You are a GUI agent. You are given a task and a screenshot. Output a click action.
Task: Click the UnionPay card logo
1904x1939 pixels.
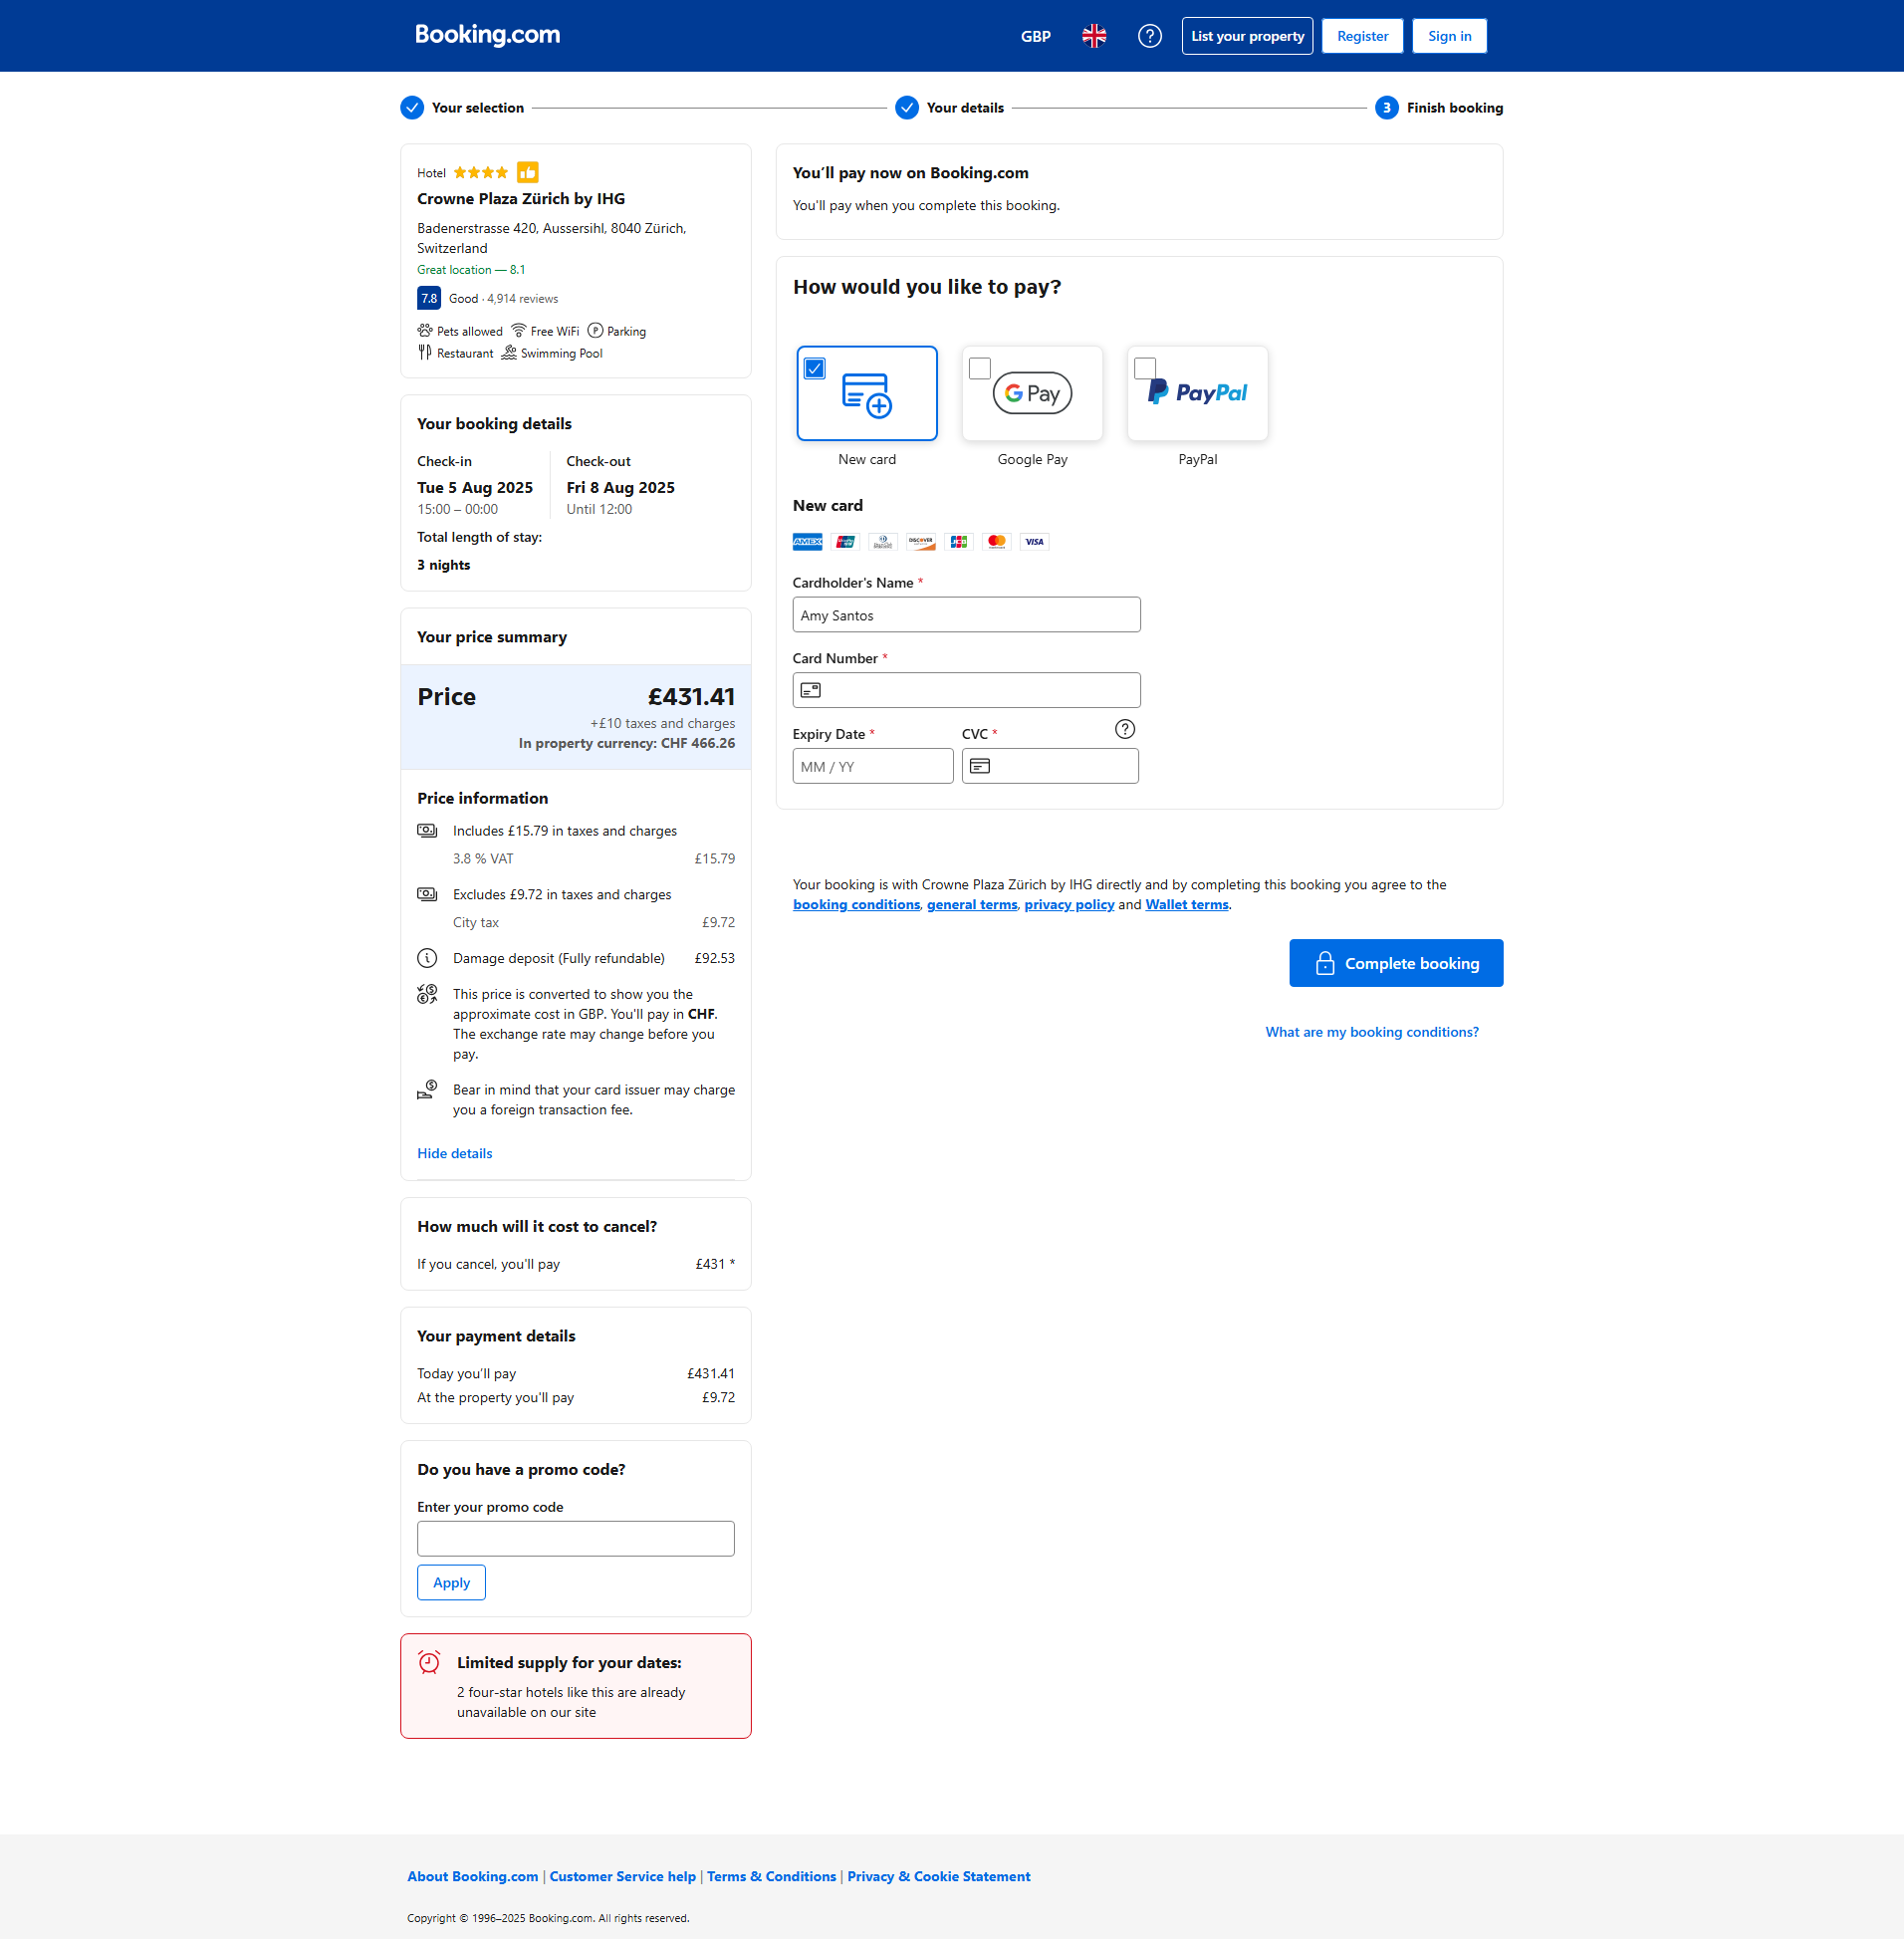tap(846, 542)
